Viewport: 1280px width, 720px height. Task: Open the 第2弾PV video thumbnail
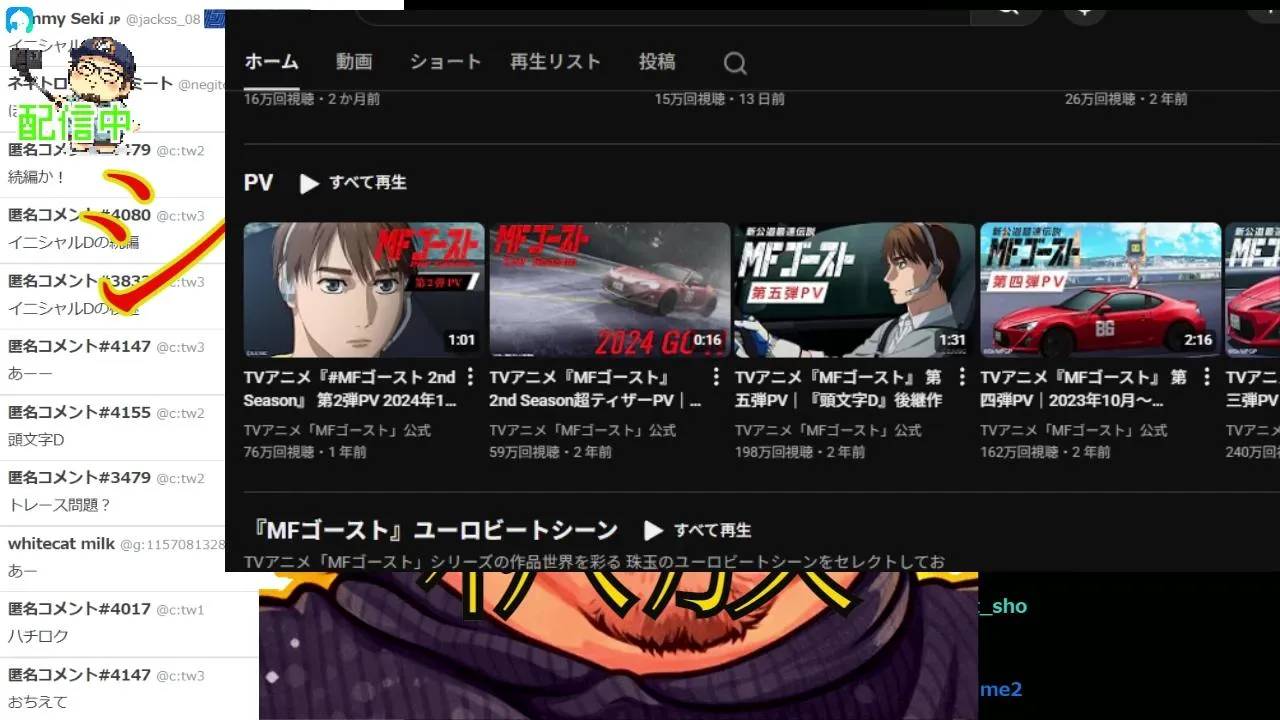pos(364,290)
